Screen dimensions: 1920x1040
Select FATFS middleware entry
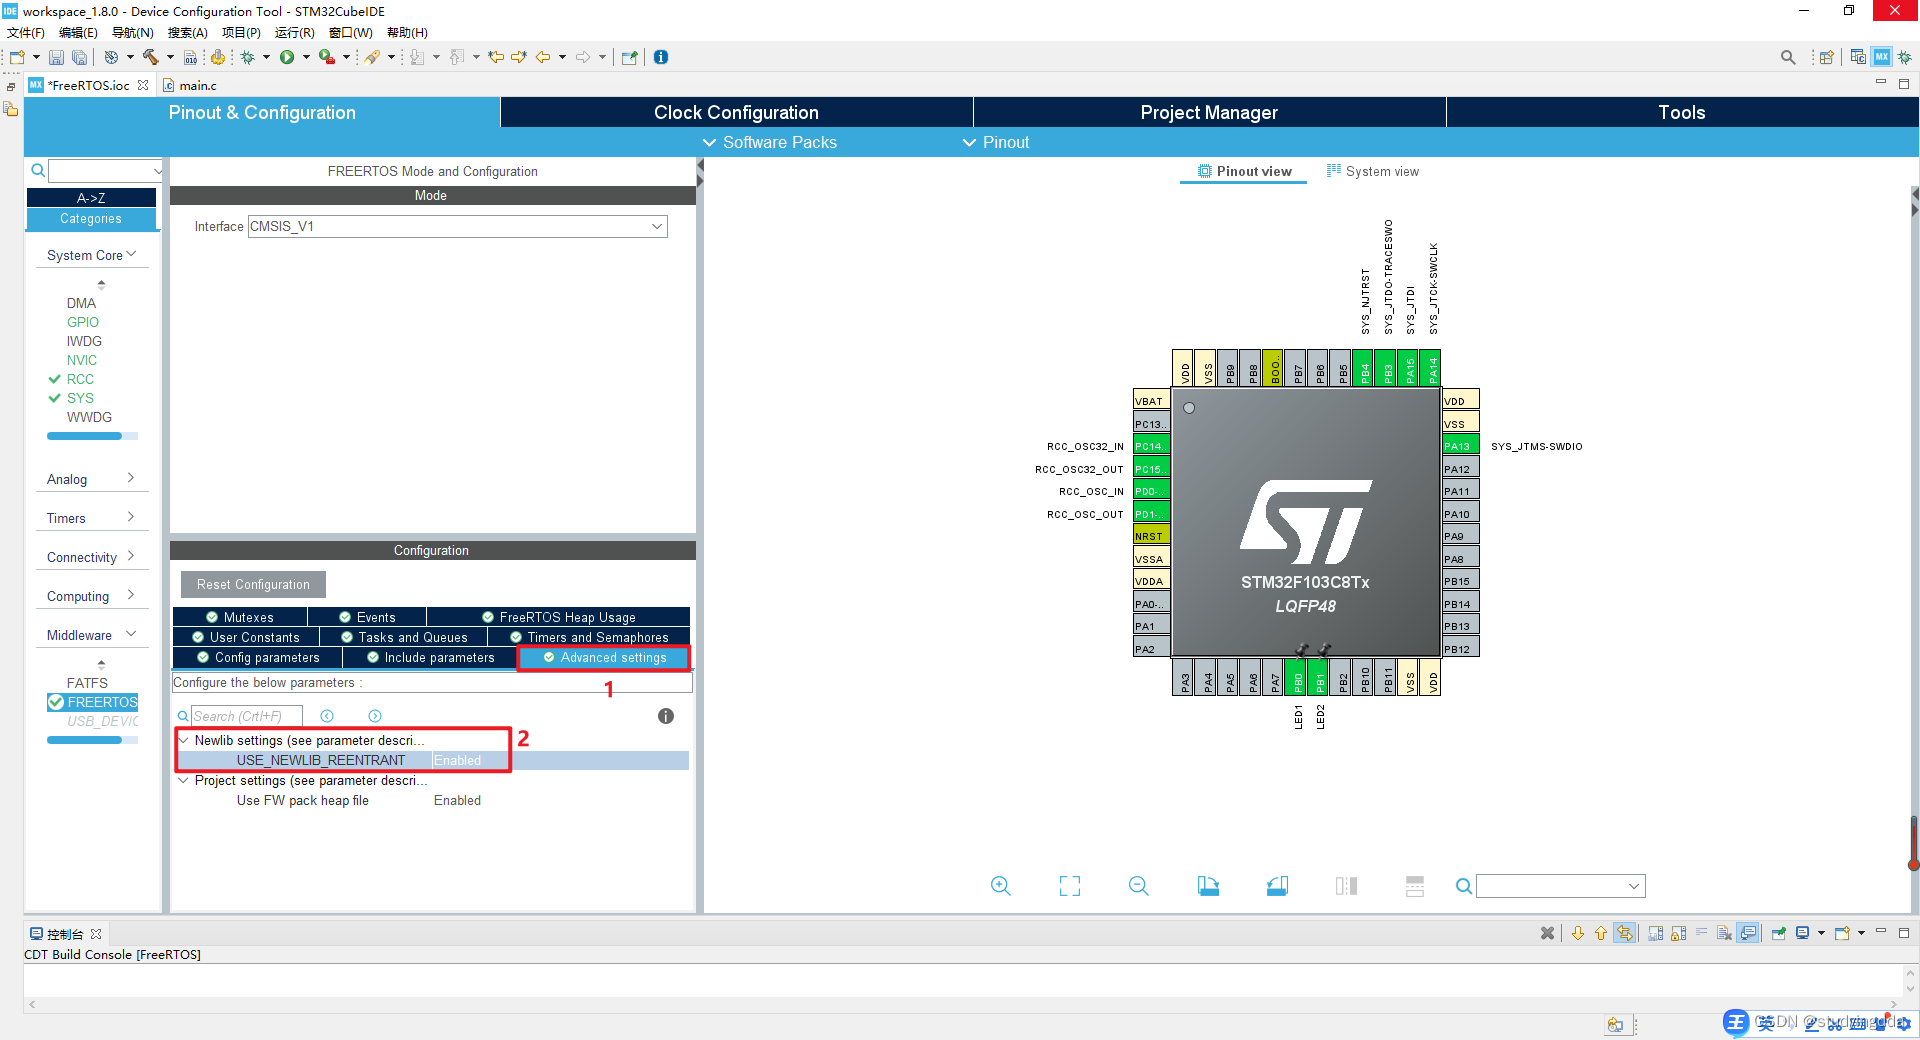pos(87,683)
